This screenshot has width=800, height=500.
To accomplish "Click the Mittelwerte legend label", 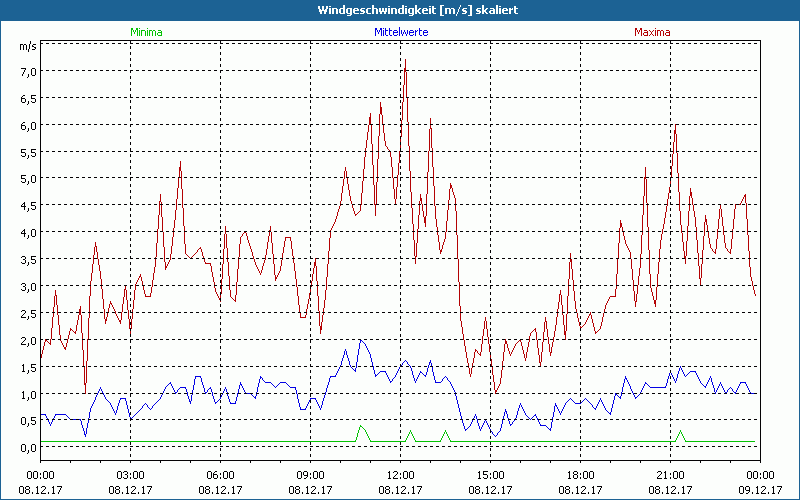I will (x=400, y=32).
